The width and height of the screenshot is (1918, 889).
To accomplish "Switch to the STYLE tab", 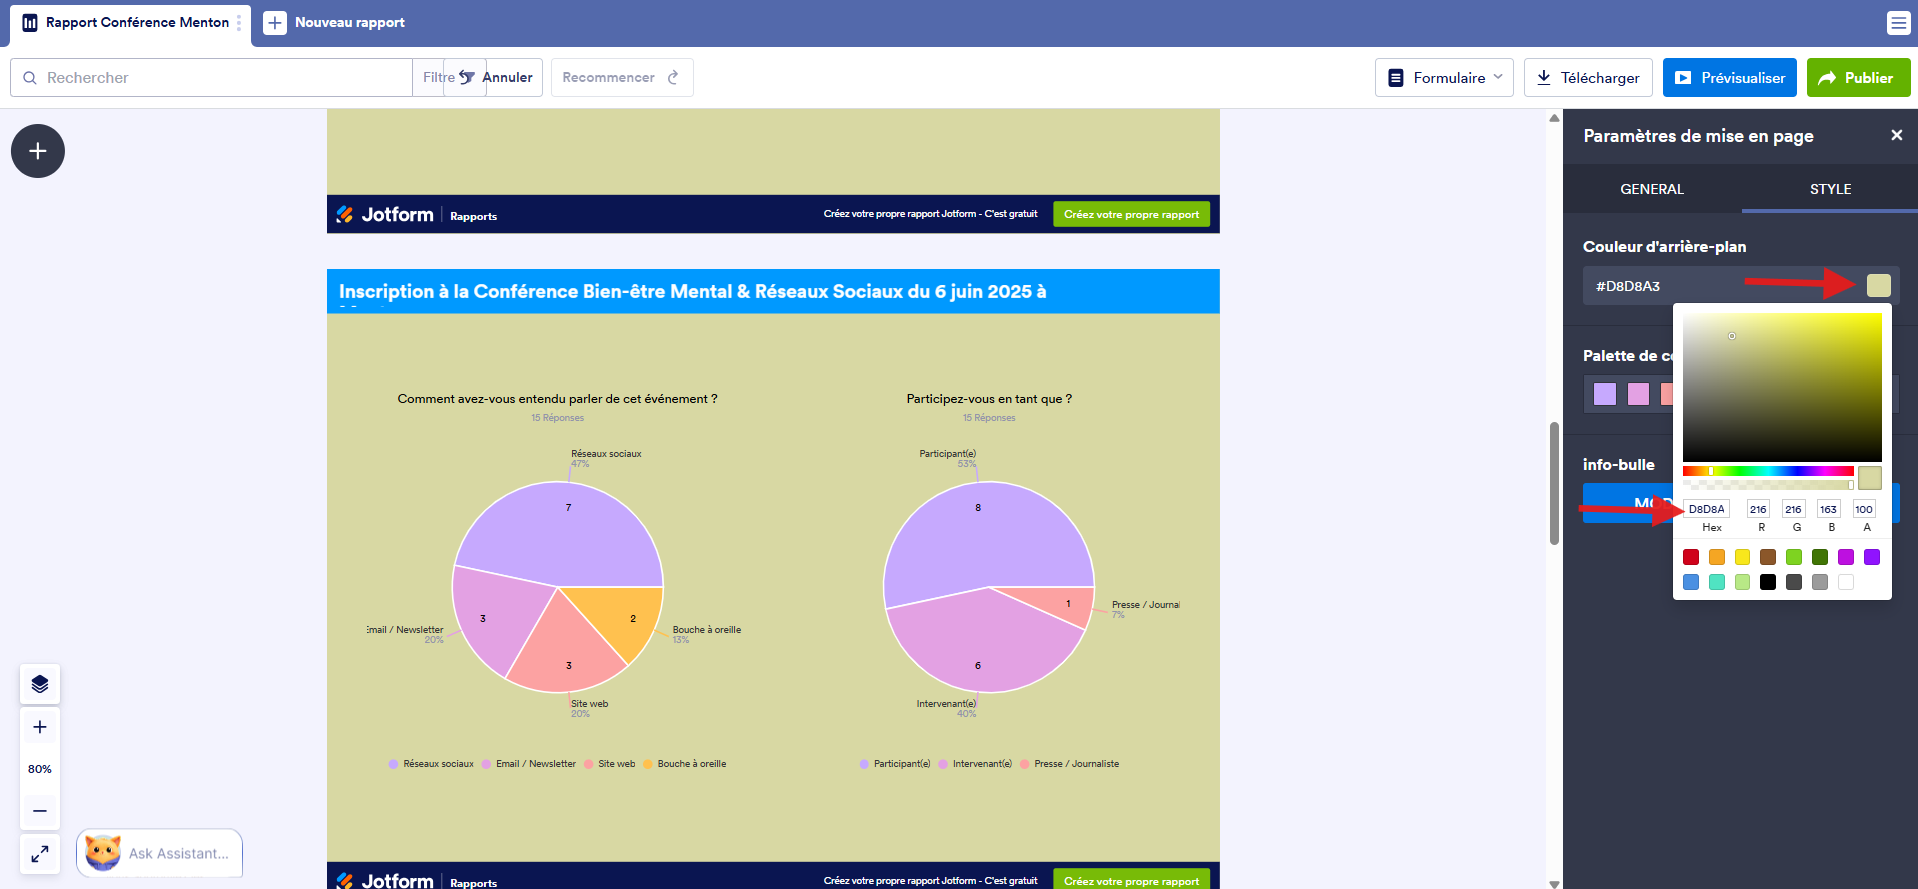I will (1830, 189).
